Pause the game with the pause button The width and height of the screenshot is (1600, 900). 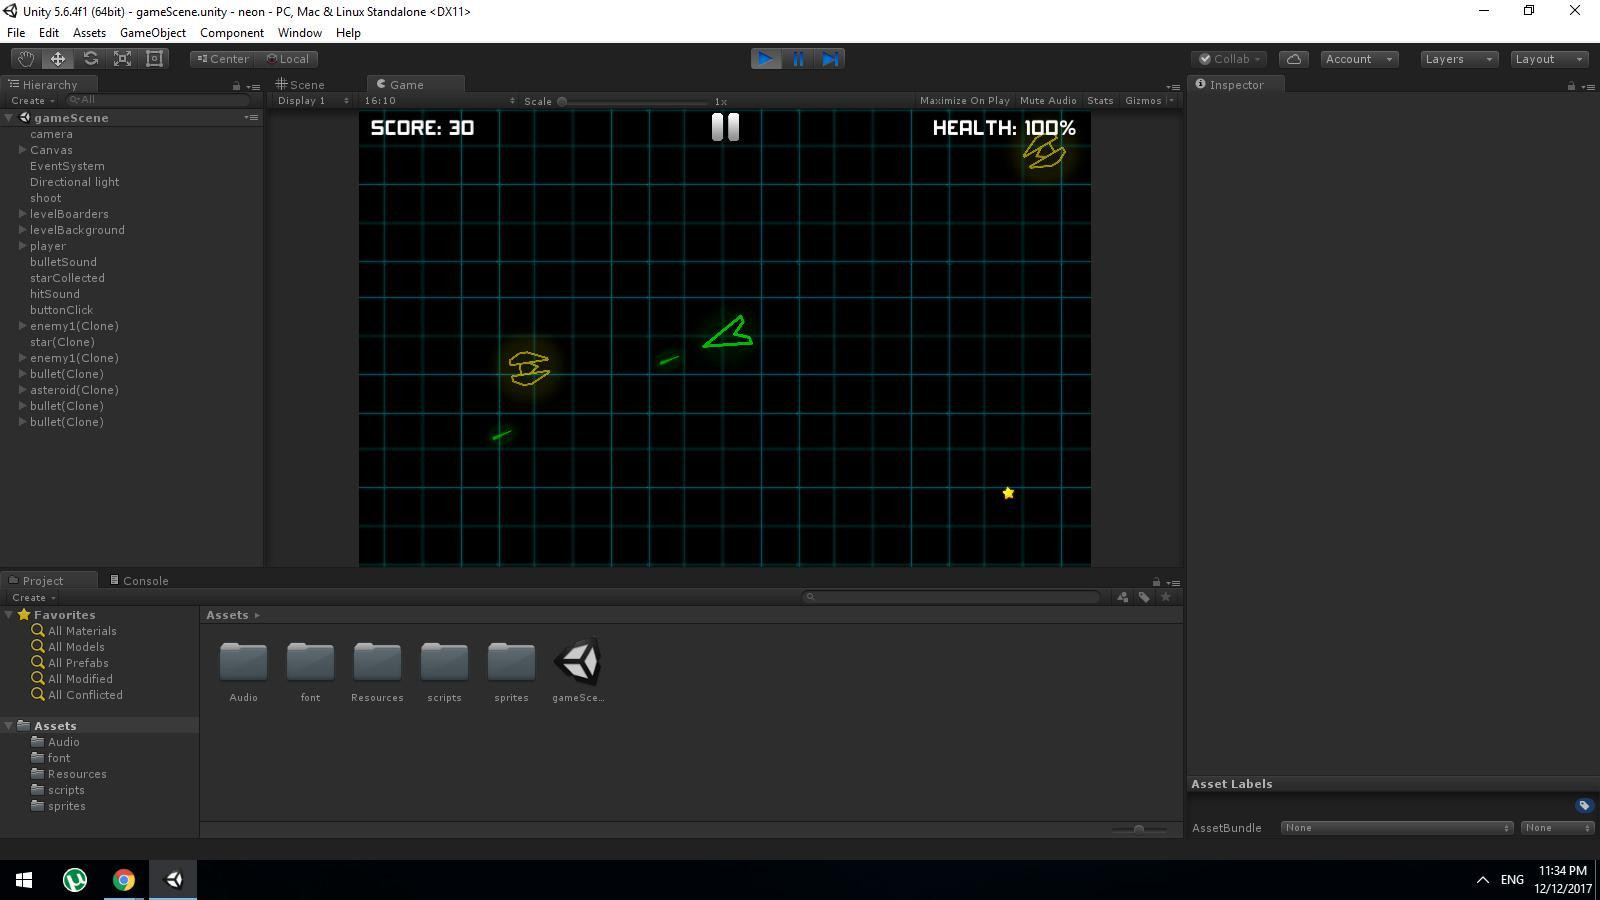tap(797, 58)
